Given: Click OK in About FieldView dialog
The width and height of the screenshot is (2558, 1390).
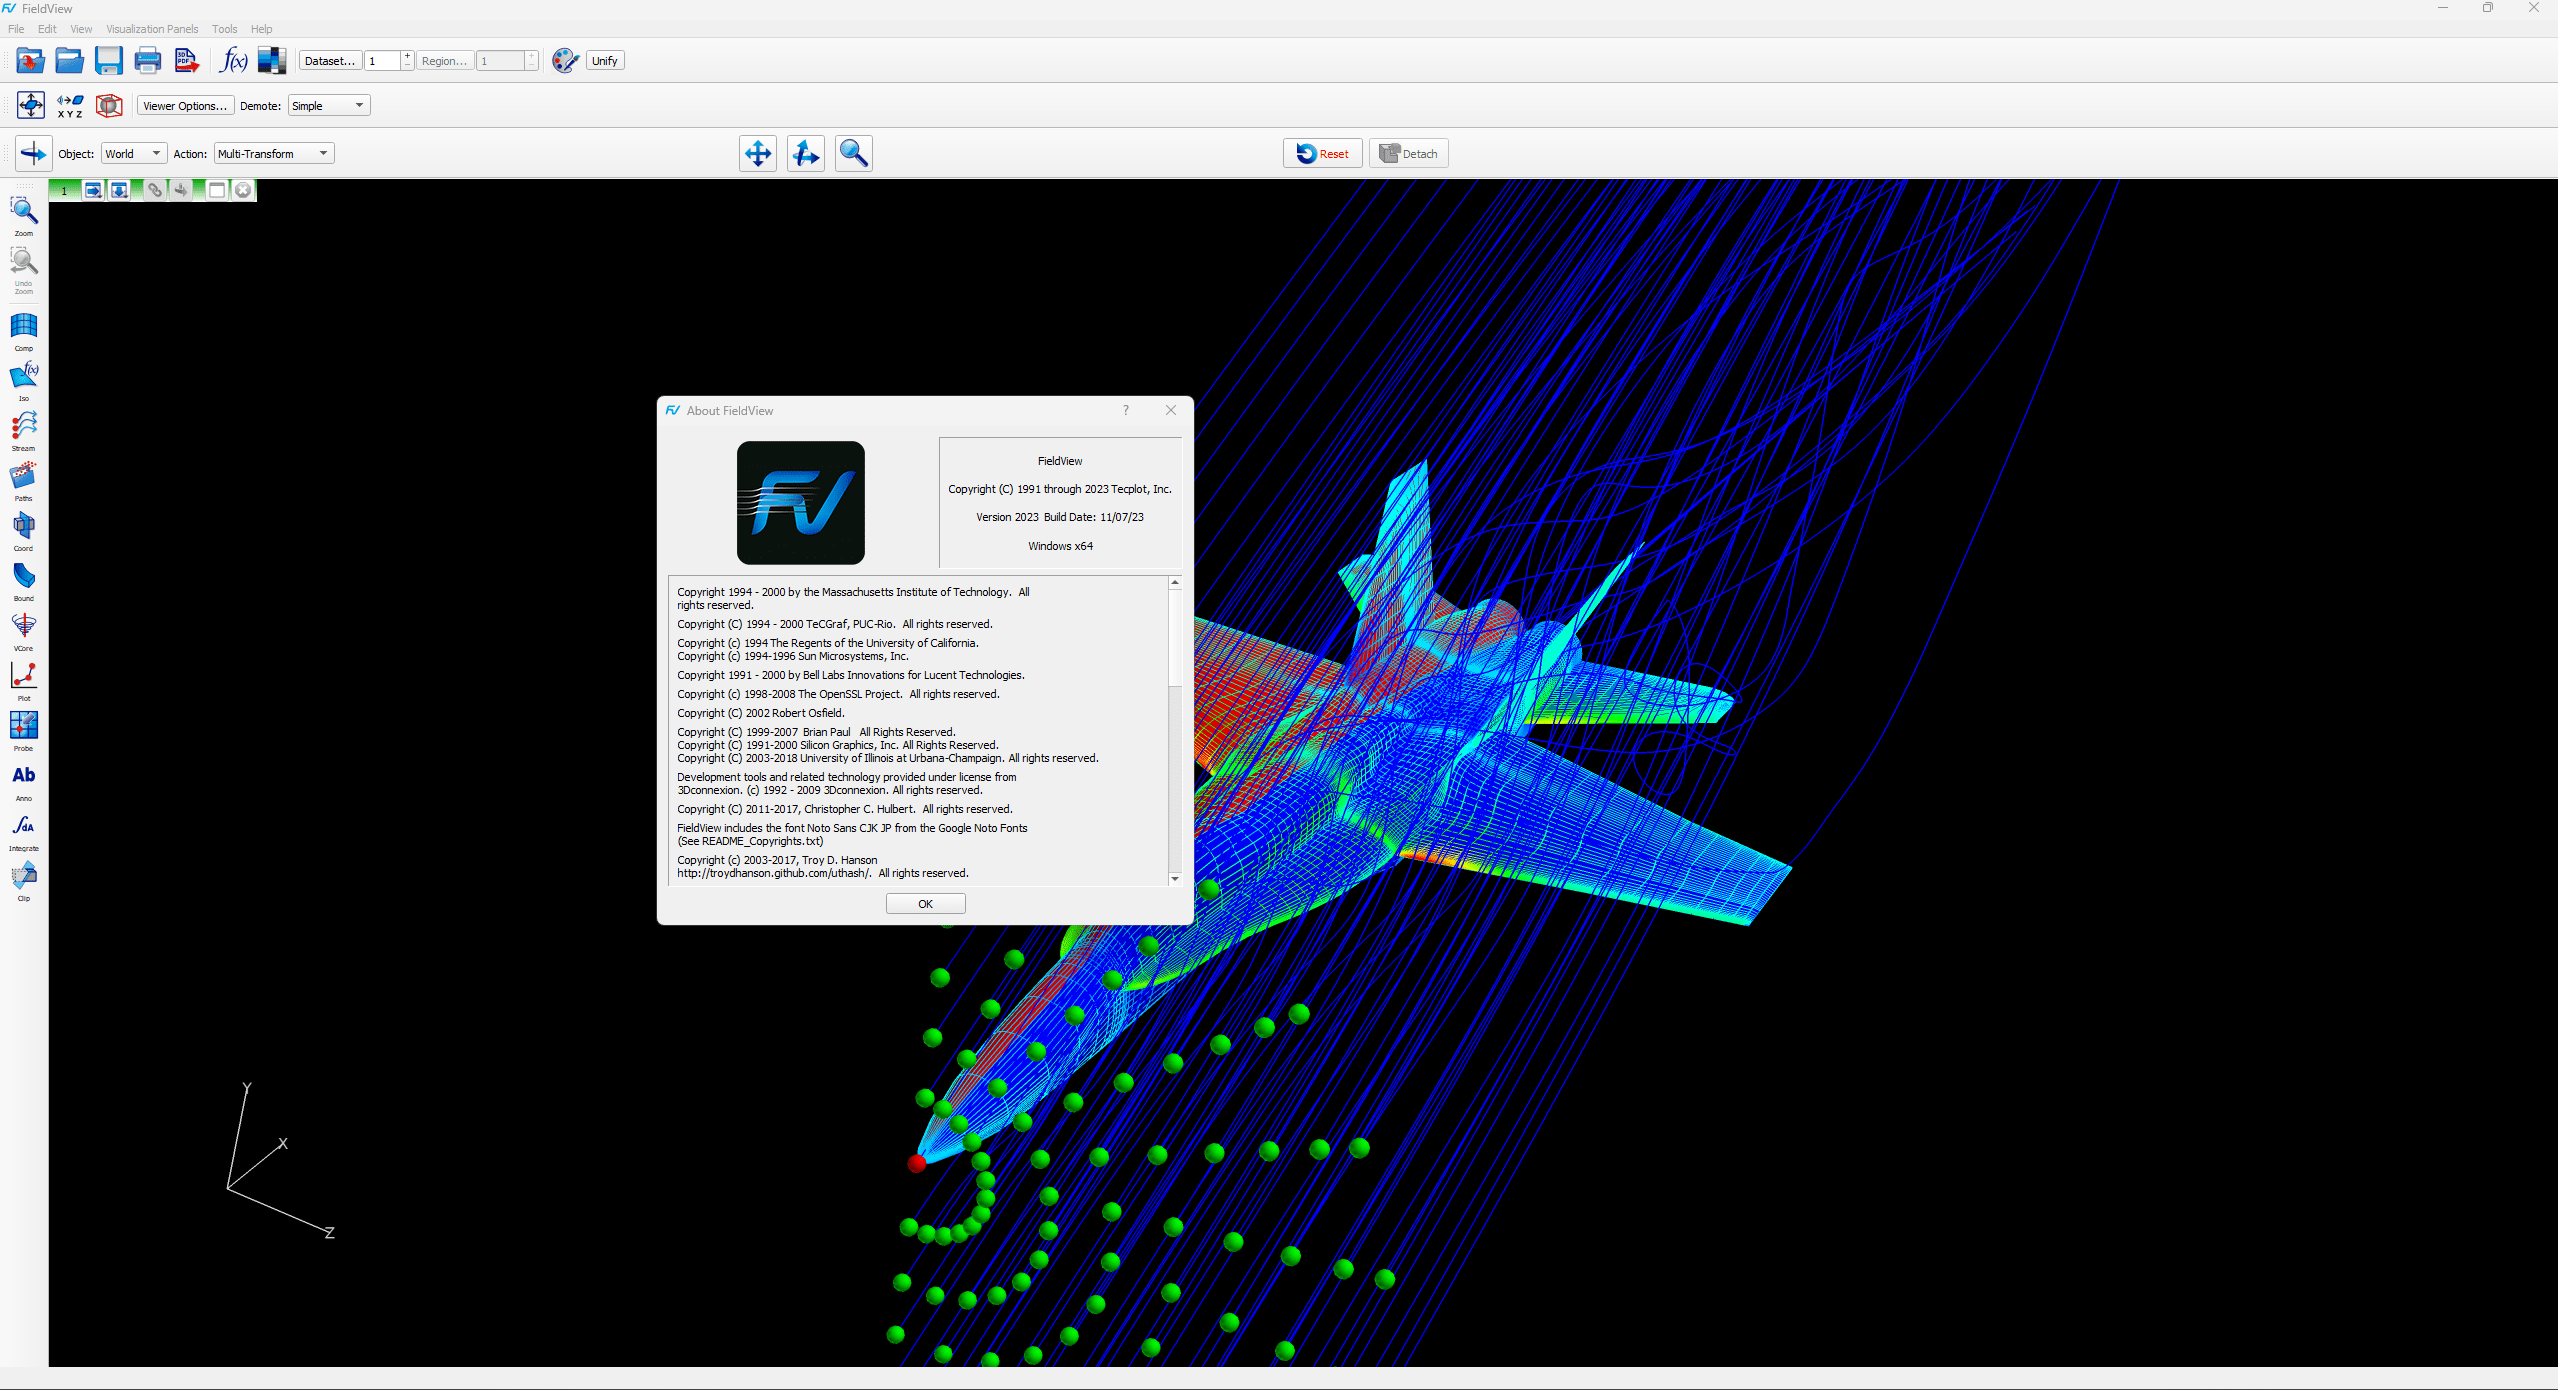Looking at the screenshot, I should click(925, 904).
